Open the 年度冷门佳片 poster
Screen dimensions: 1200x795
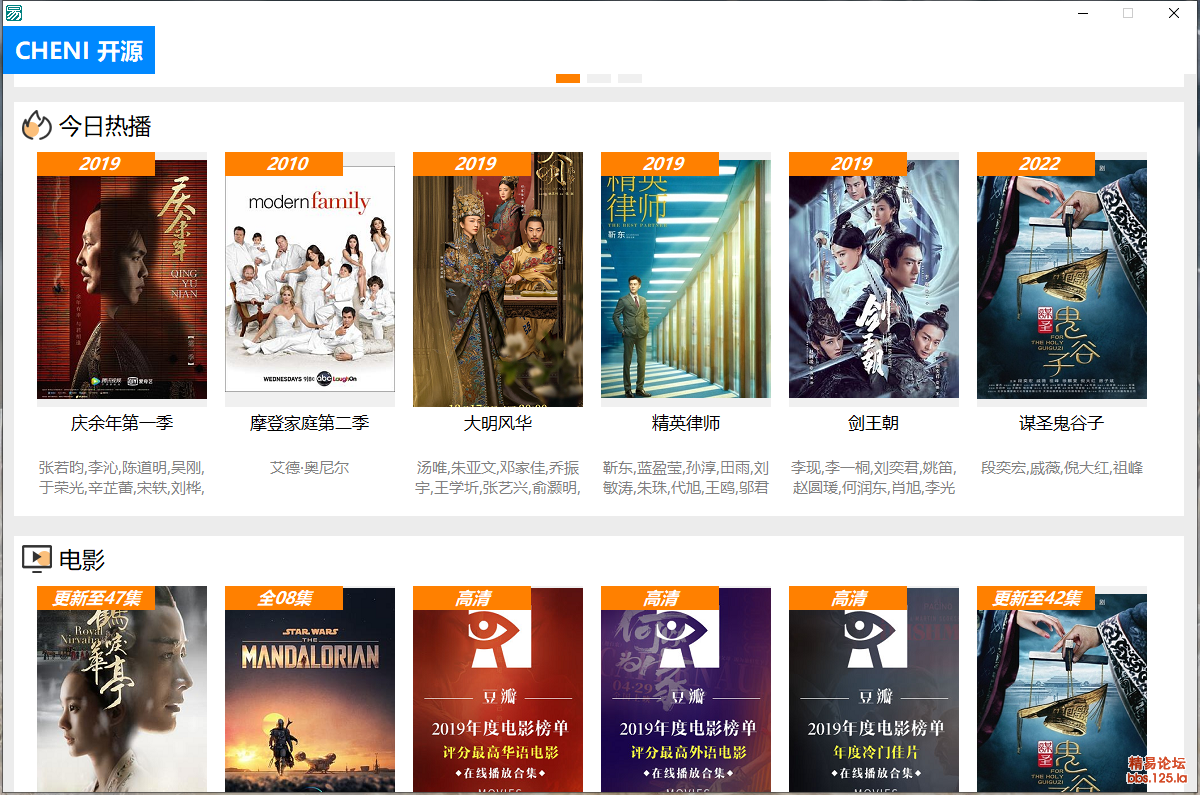pos(874,689)
